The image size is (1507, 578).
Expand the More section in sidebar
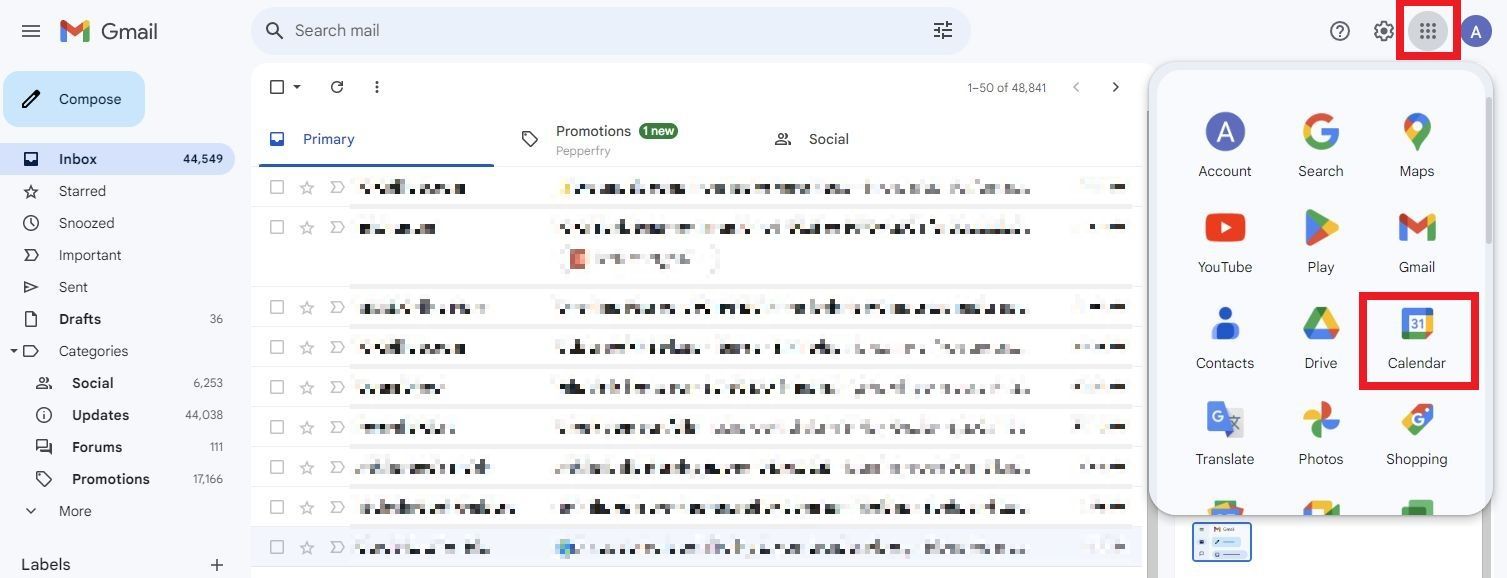[74, 511]
